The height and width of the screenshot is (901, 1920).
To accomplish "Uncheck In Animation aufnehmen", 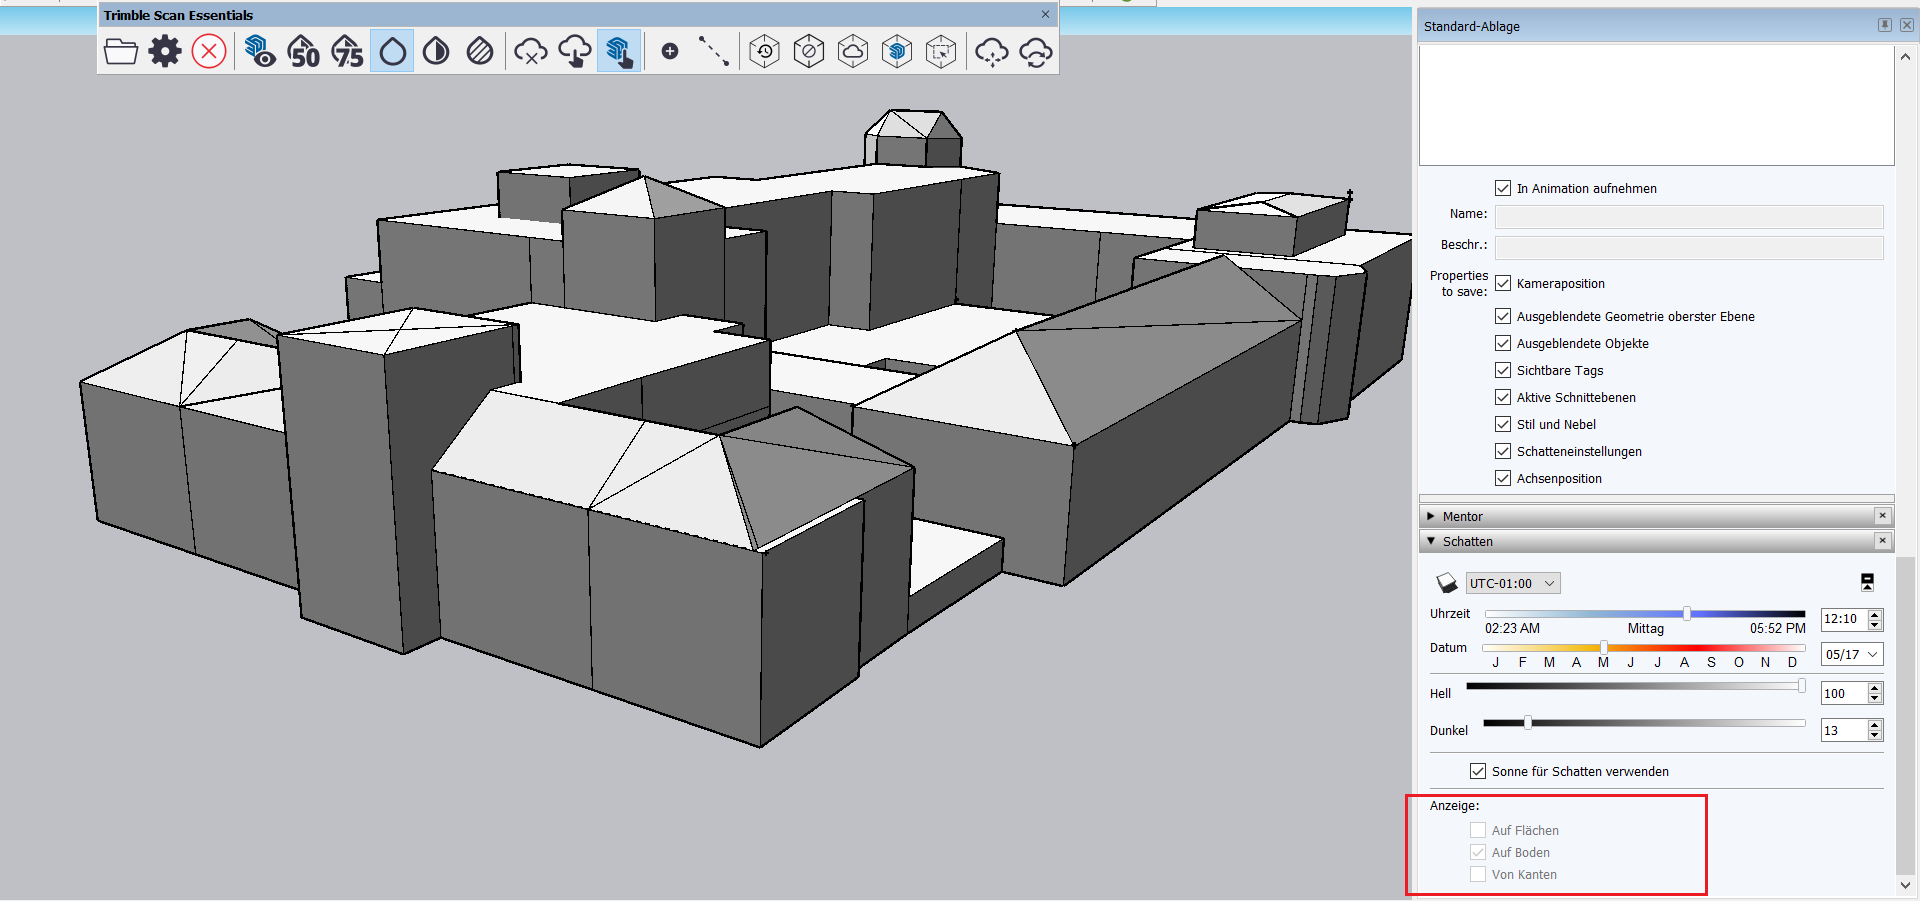I will pos(1503,188).
